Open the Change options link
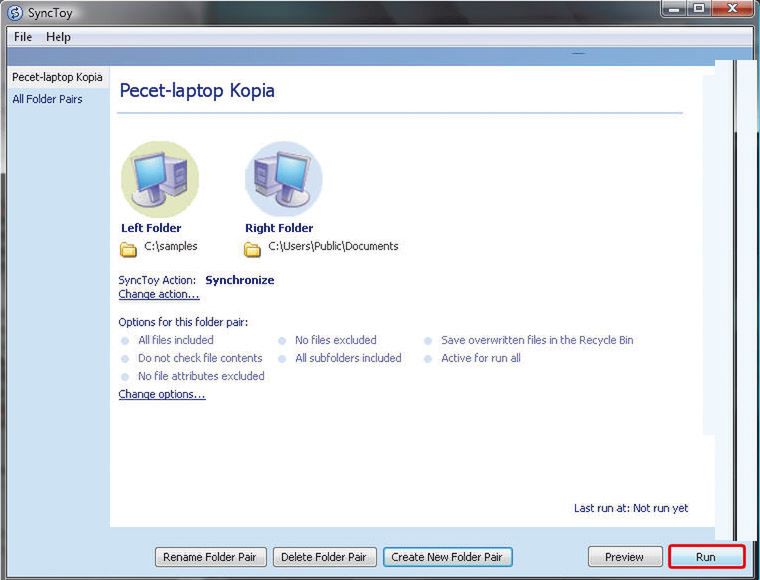The width and height of the screenshot is (760, 580). (x=162, y=394)
